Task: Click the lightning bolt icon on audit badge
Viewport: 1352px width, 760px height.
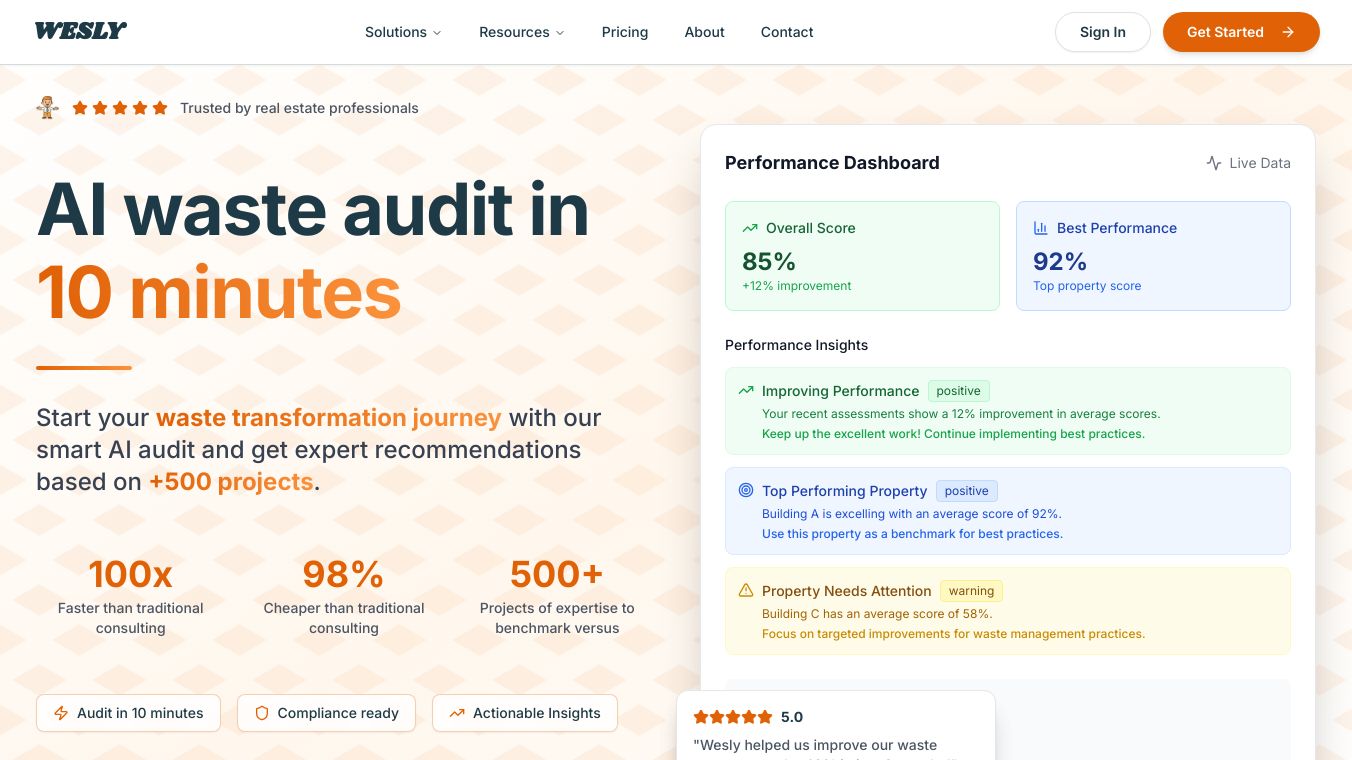Action: [61, 713]
